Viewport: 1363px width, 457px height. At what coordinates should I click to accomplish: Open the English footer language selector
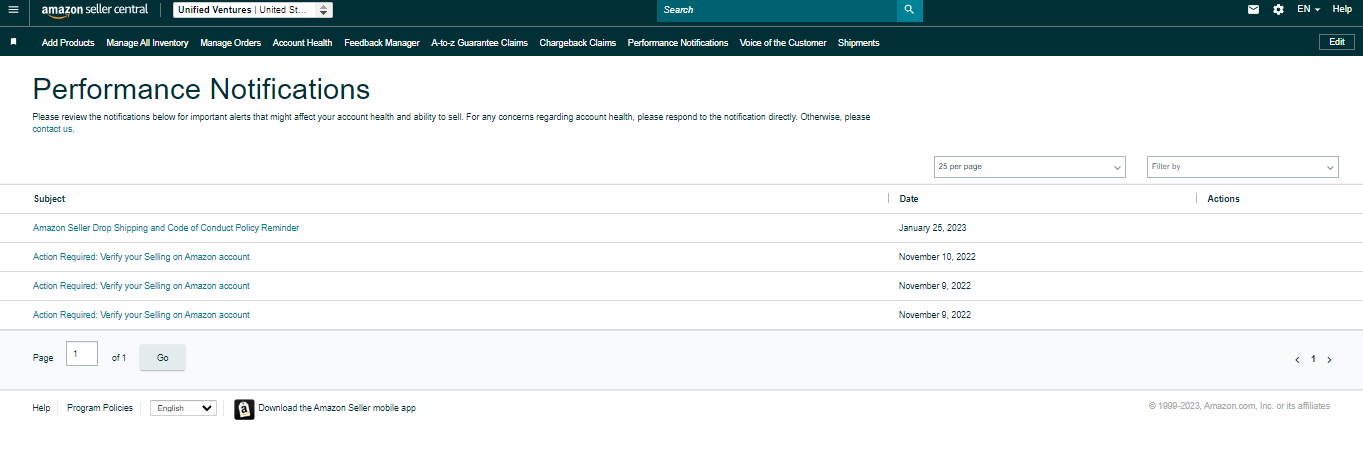pyautogui.click(x=183, y=408)
